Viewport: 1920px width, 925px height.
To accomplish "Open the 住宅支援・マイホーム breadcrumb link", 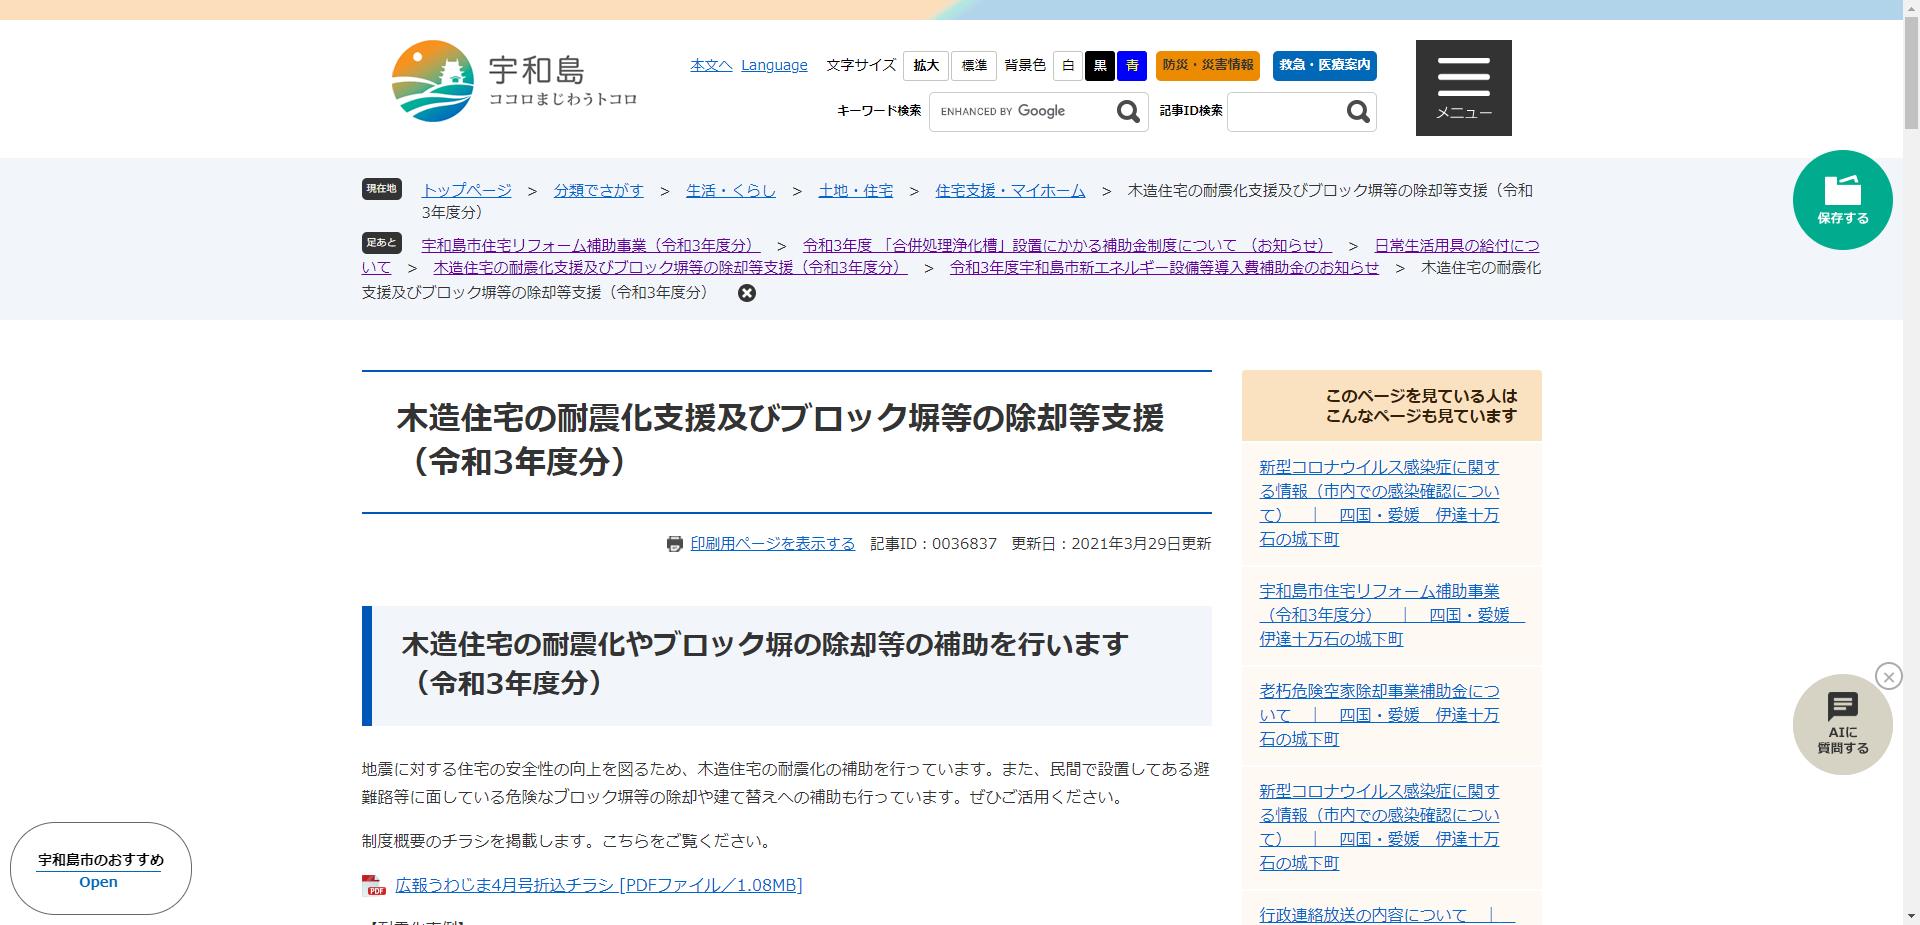I will click(x=1009, y=190).
